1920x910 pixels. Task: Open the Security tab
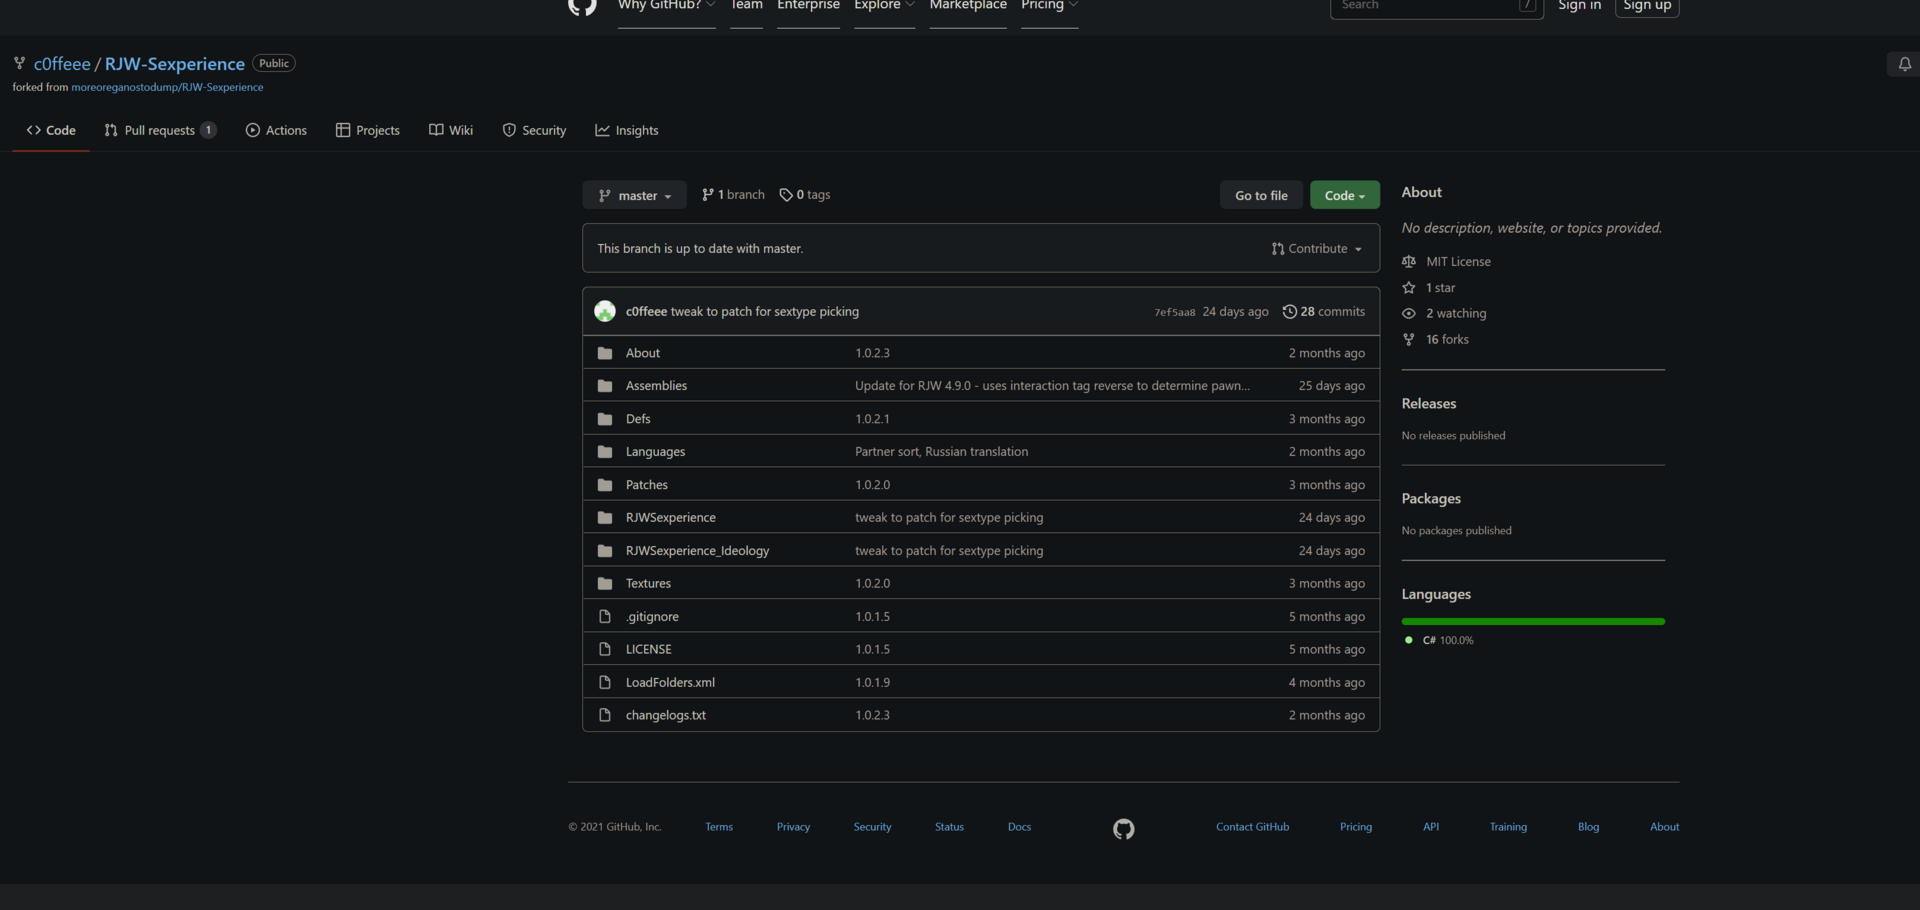534,131
